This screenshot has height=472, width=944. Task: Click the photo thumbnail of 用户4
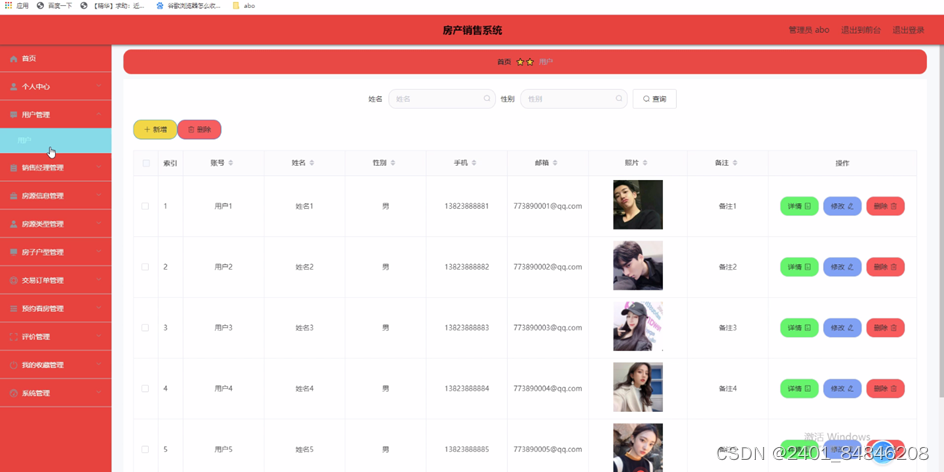(x=638, y=387)
